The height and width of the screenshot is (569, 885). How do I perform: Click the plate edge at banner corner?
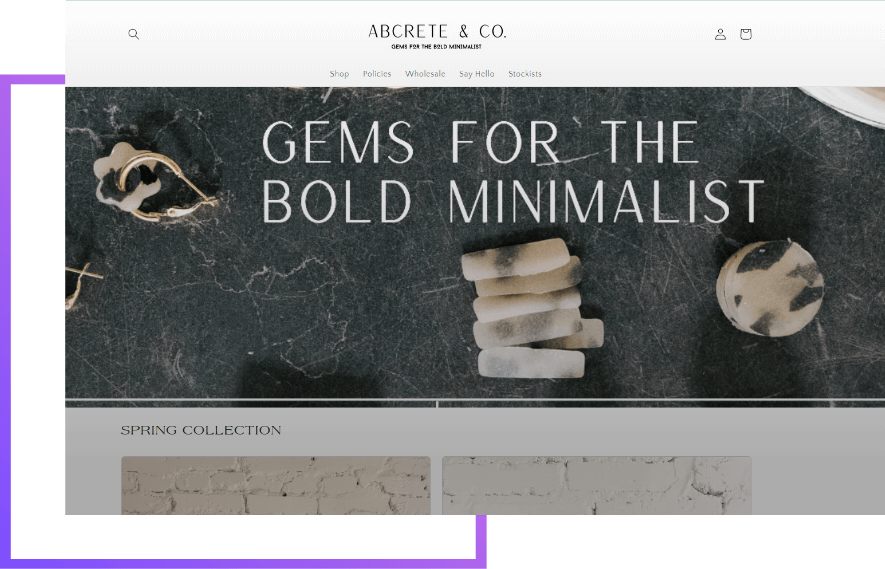tap(847, 104)
